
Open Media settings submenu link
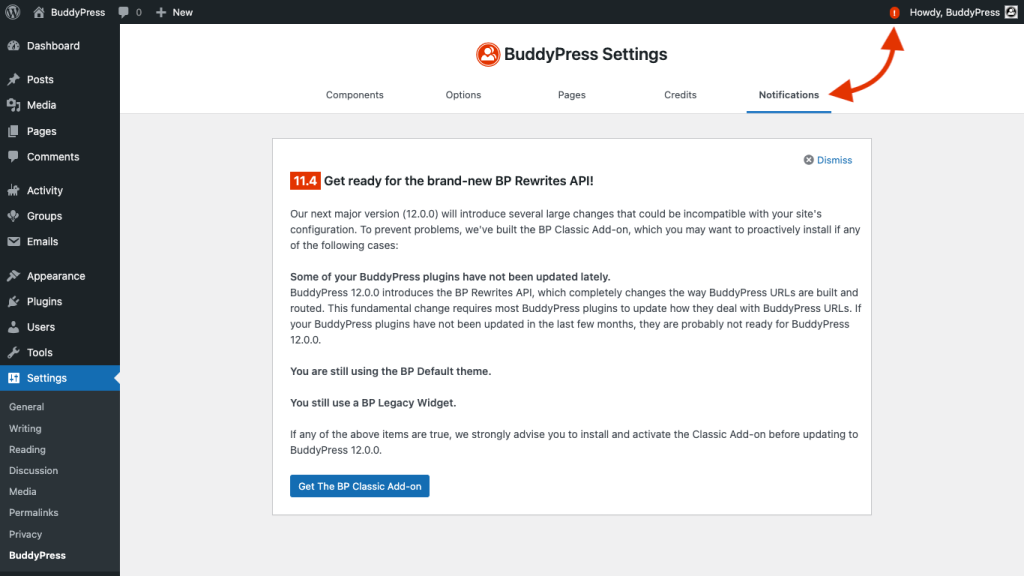pyautogui.click(x=22, y=491)
